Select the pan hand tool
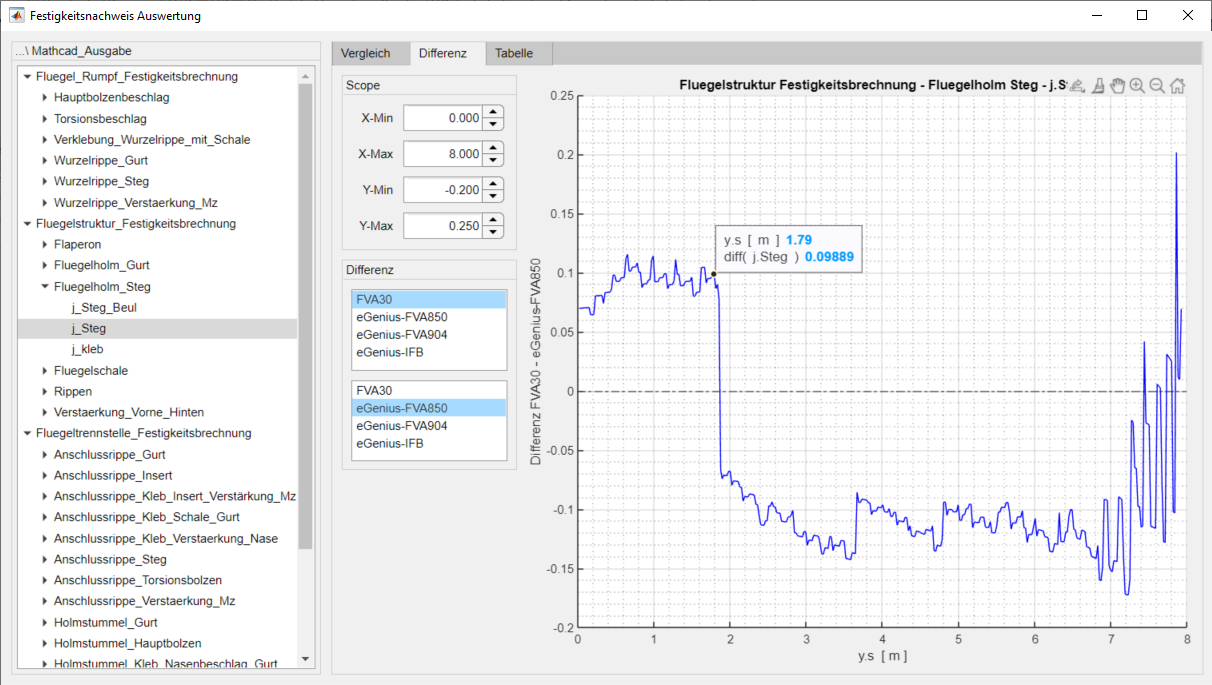The width and height of the screenshot is (1212, 685). [1118, 86]
